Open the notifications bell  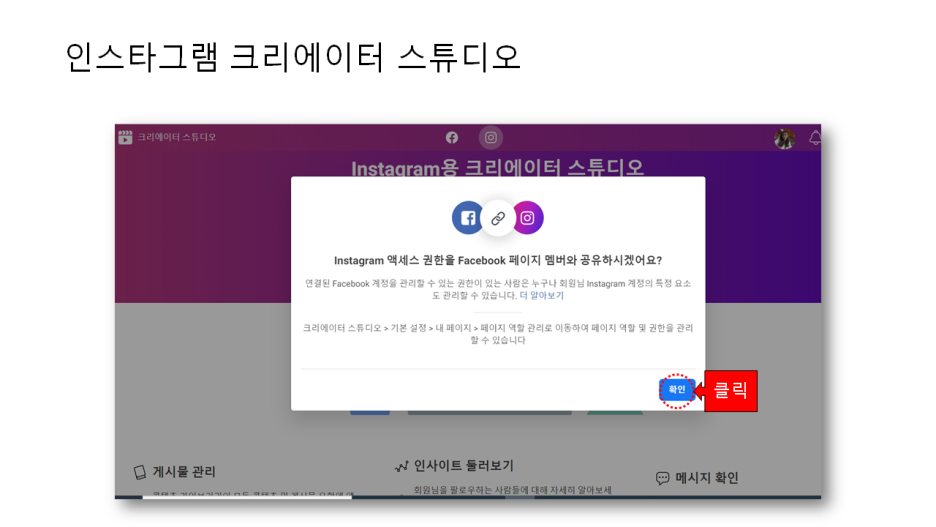815,138
